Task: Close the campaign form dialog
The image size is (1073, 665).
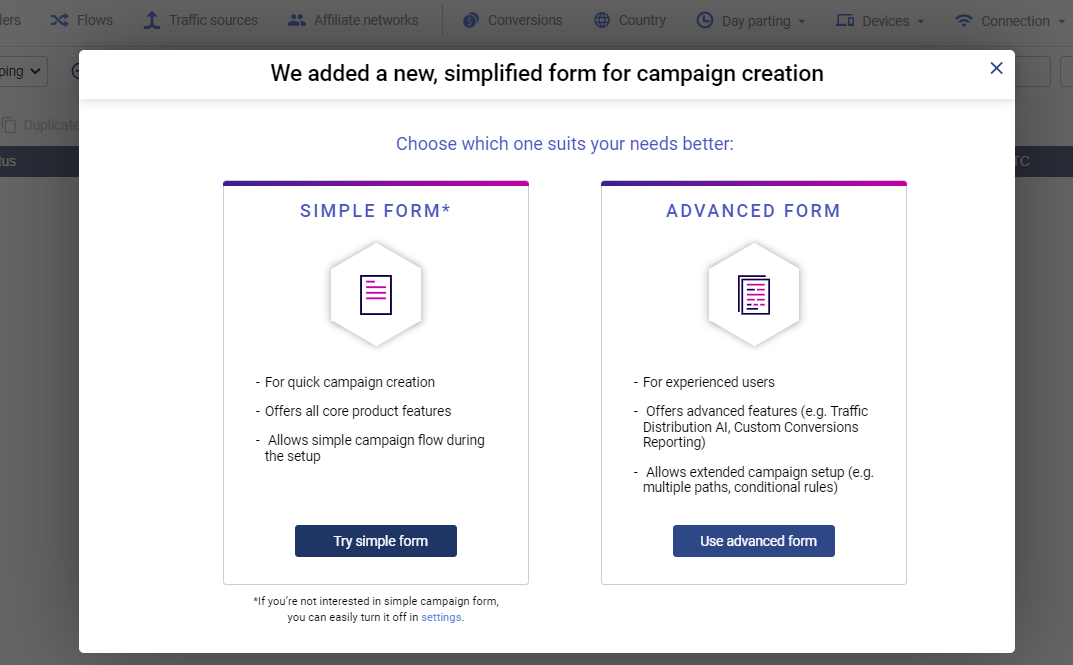Action: point(996,68)
